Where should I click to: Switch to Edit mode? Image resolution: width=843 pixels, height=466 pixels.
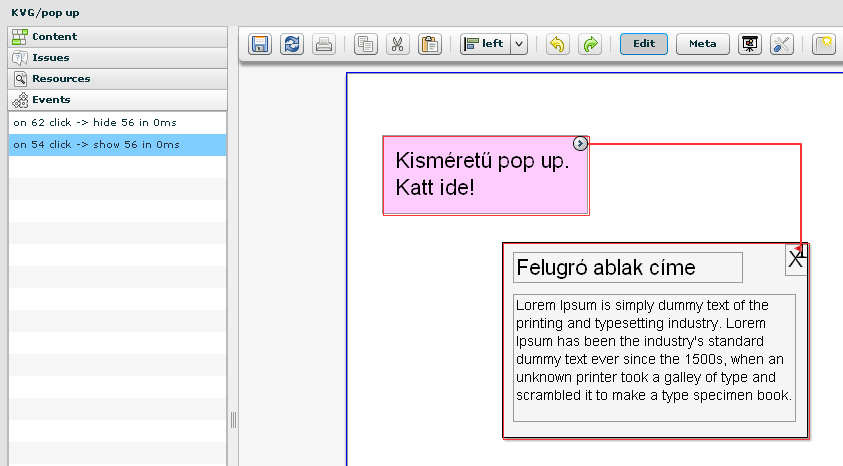644,44
